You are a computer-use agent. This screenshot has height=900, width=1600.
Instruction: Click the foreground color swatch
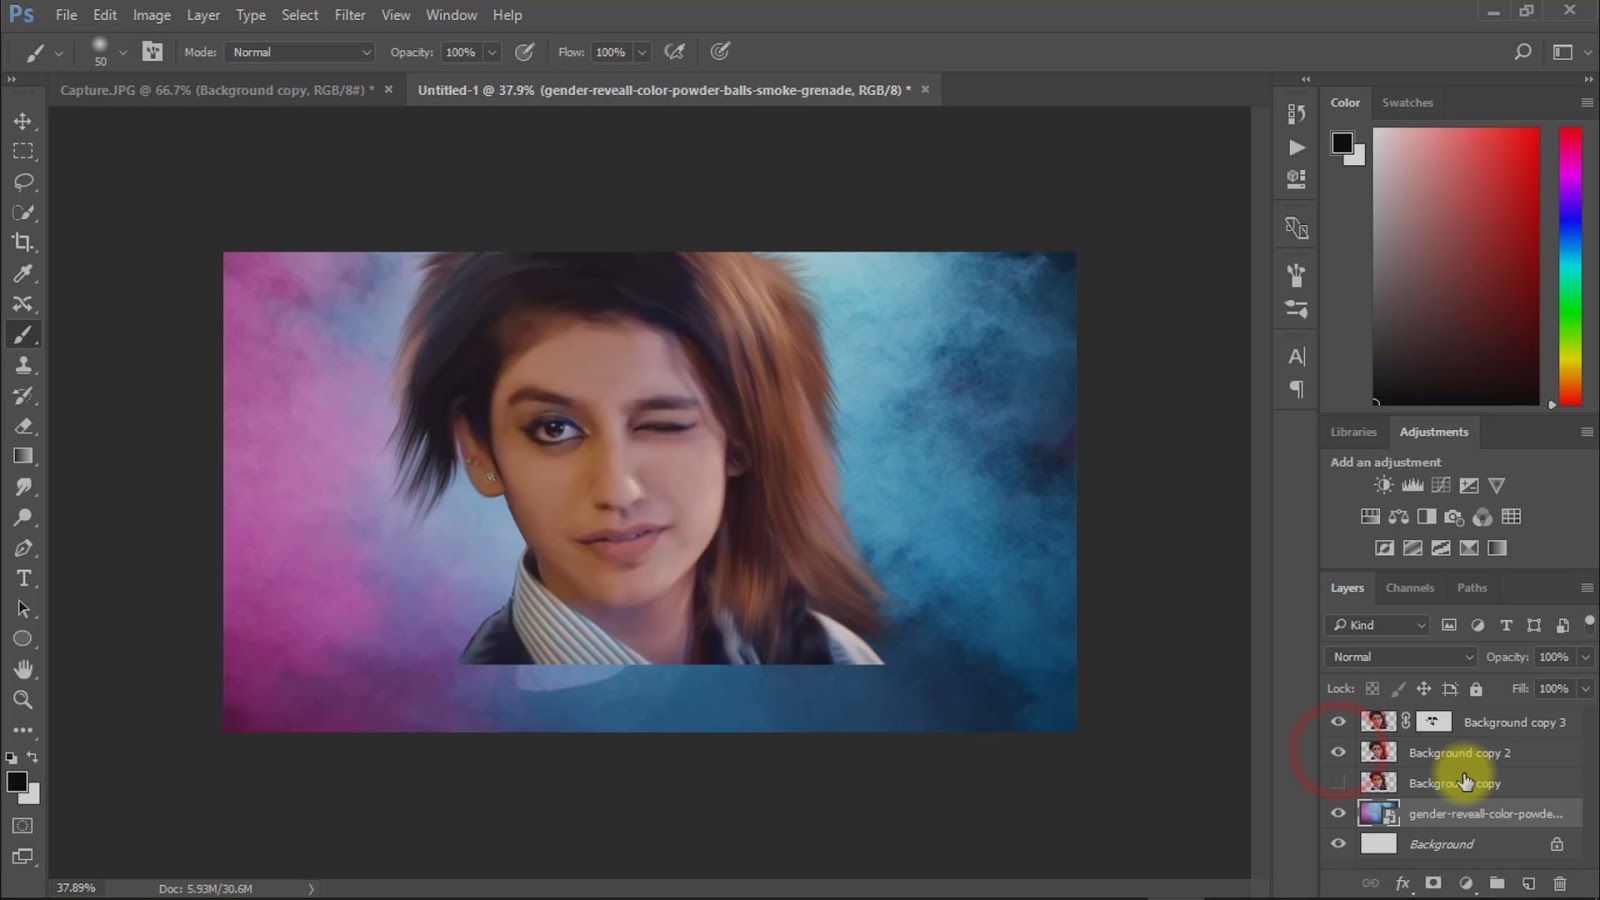click(x=18, y=783)
